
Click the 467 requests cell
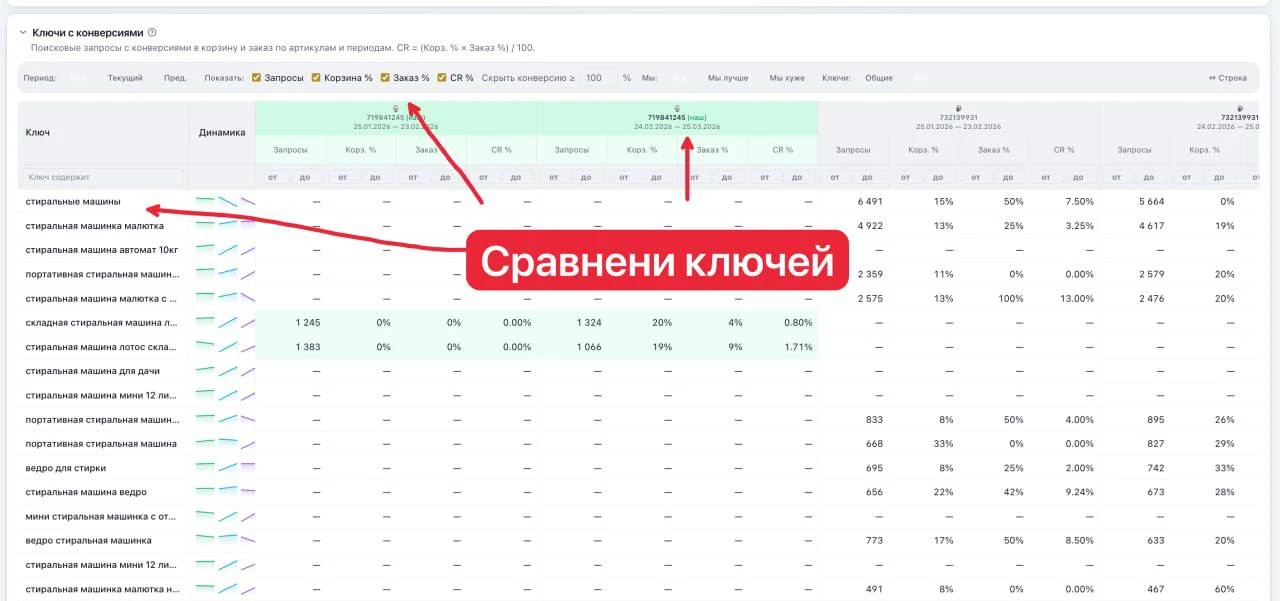1156,588
